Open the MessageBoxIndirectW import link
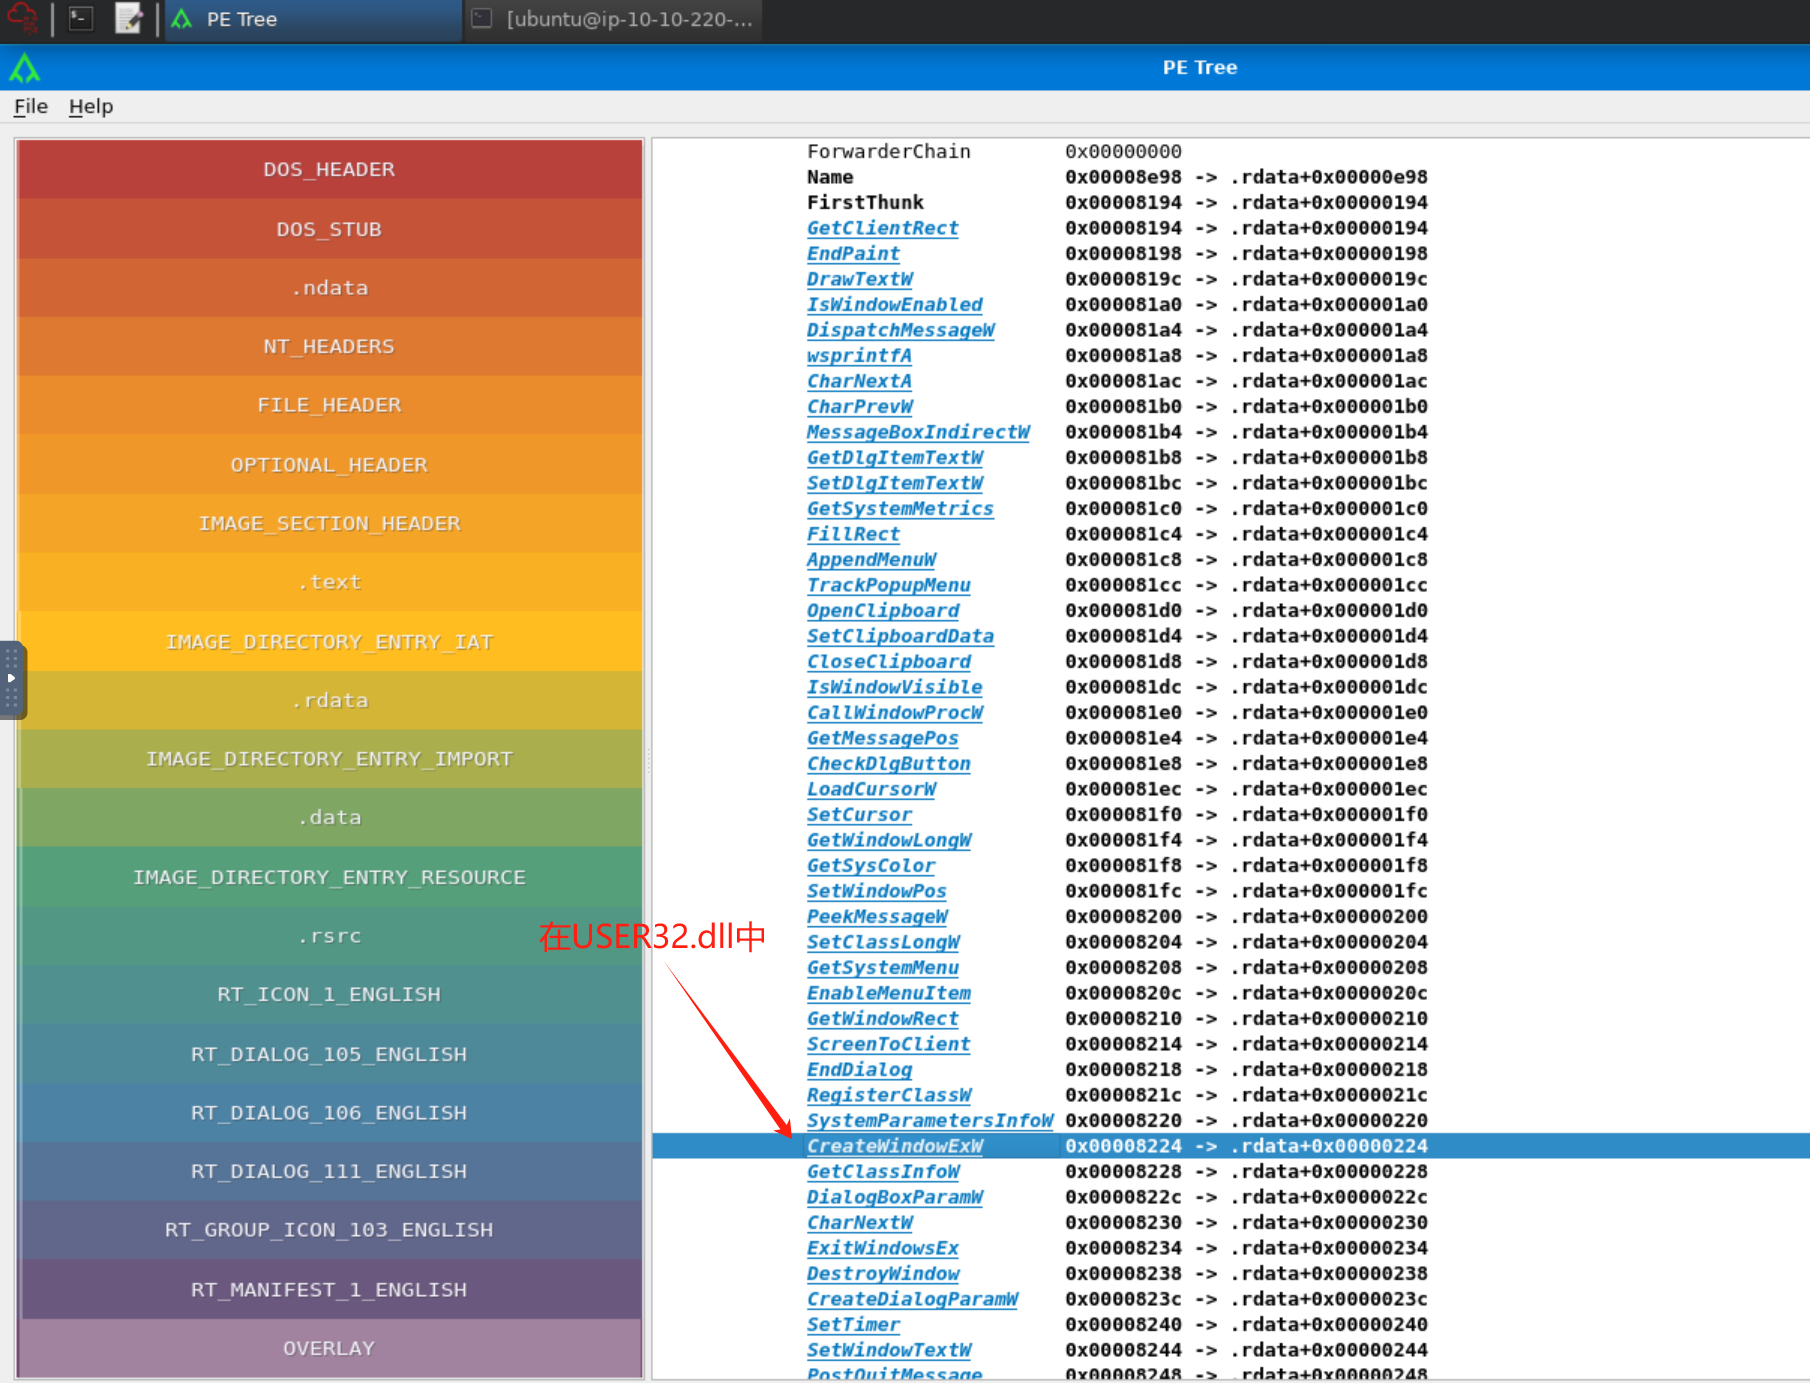Screen dimensions: 1810x1383 (x=918, y=432)
